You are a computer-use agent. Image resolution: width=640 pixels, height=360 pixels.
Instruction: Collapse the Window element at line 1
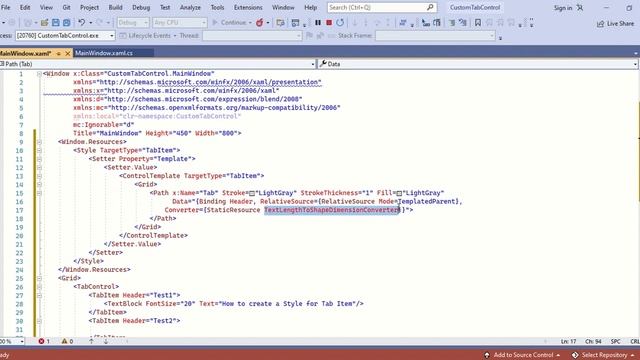click(x=39, y=74)
